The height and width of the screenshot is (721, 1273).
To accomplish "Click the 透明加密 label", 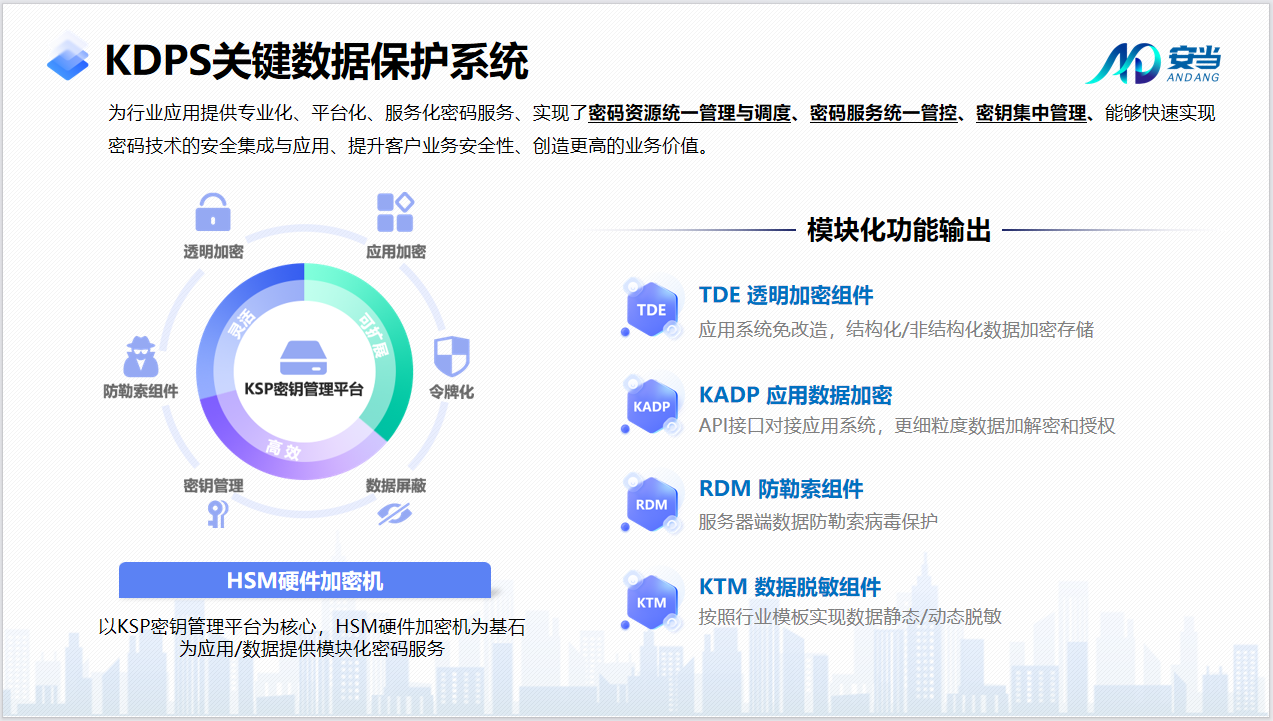I will tap(212, 252).
